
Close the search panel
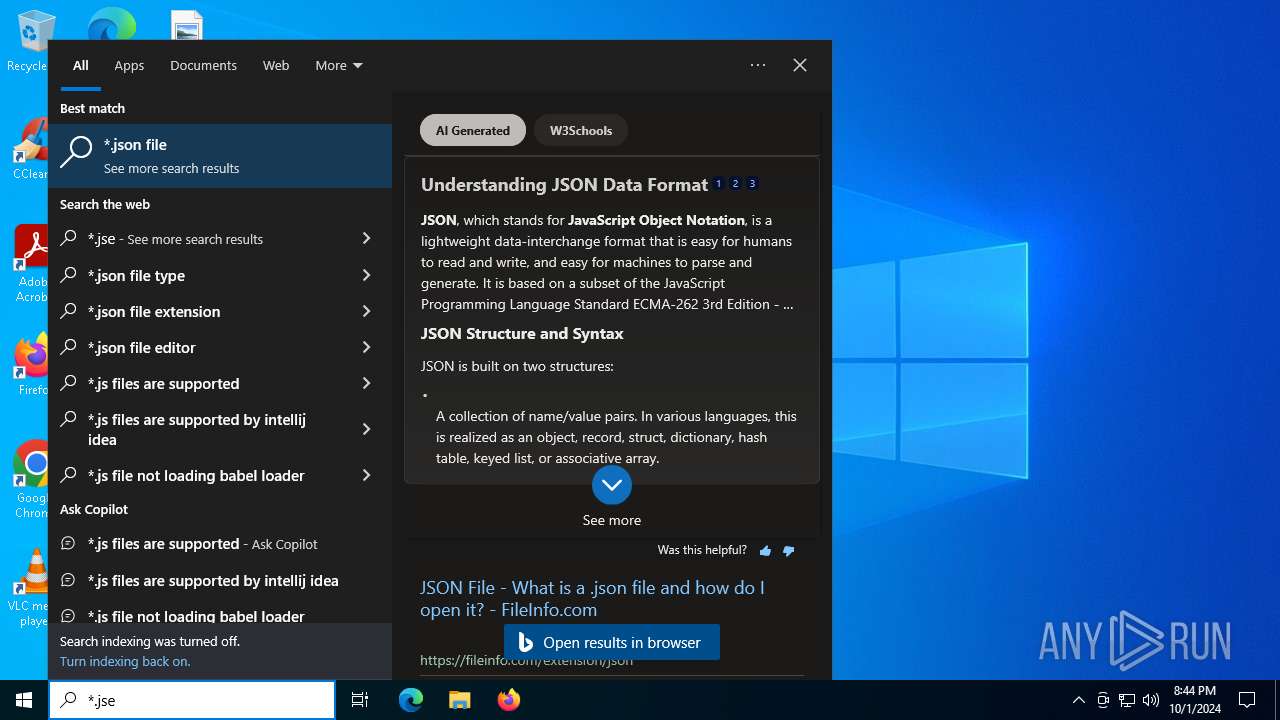[x=800, y=65]
